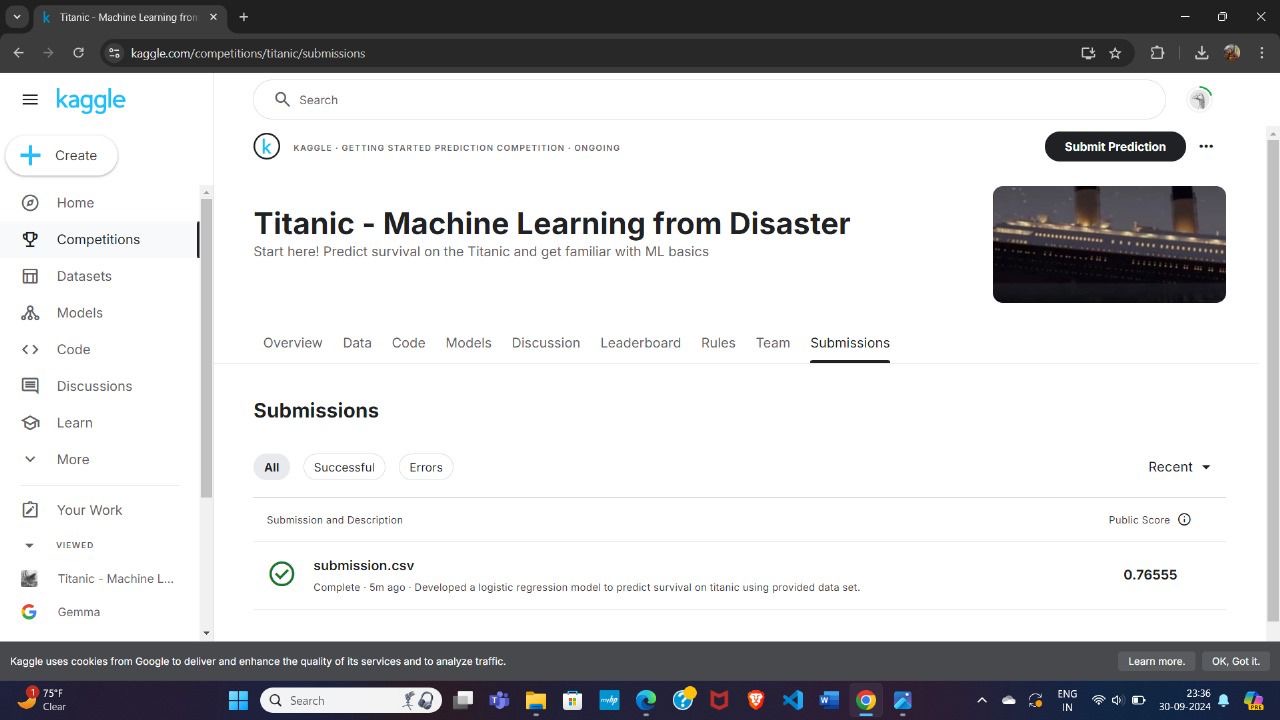Show hidden system tray icons
Image resolution: width=1280 pixels, height=720 pixels.
click(981, 700)
